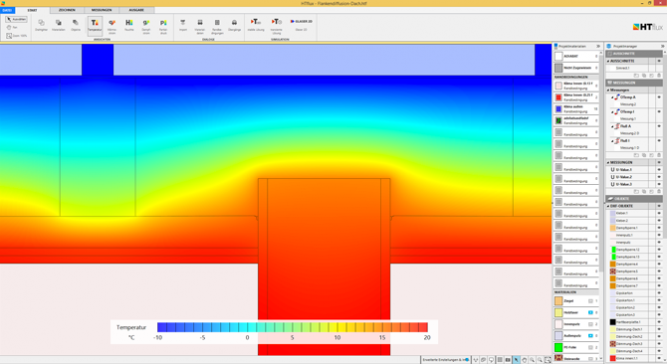Select the ADIABAT boundary entry
The width and height of the screenshot is (667, 364).
[x=576, y=56]
